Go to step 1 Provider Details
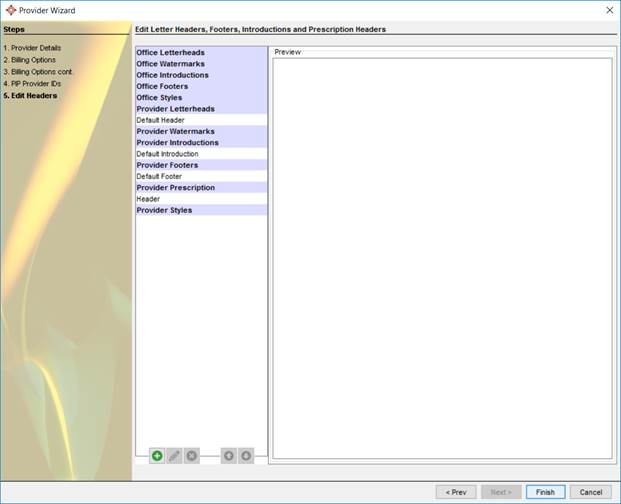 click(x=32, y=48)
